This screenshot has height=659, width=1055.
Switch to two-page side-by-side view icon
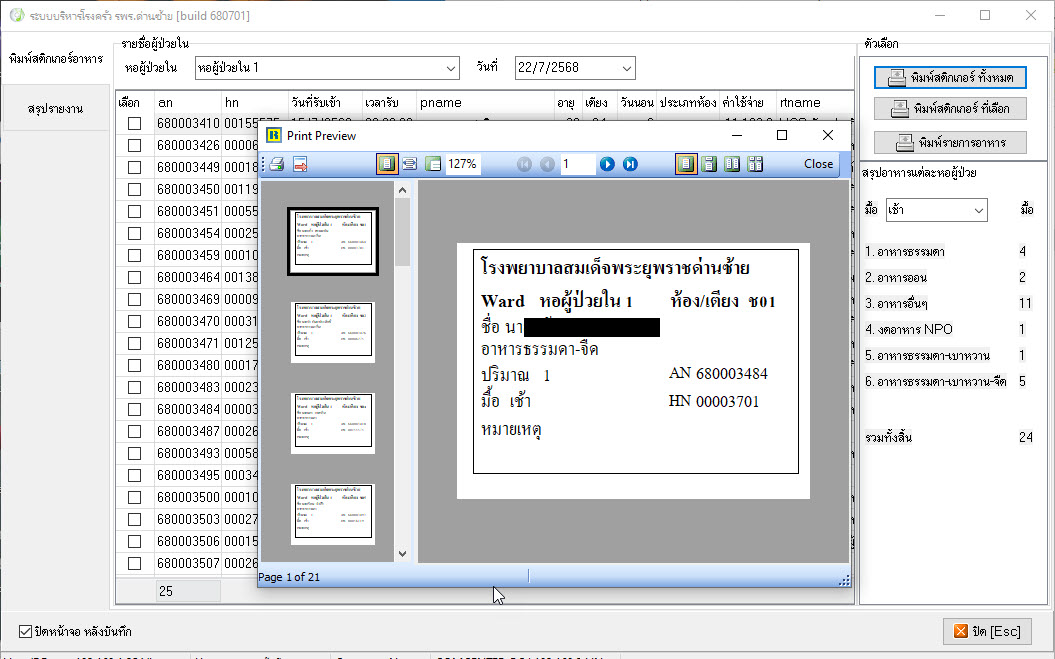point(732,164)
